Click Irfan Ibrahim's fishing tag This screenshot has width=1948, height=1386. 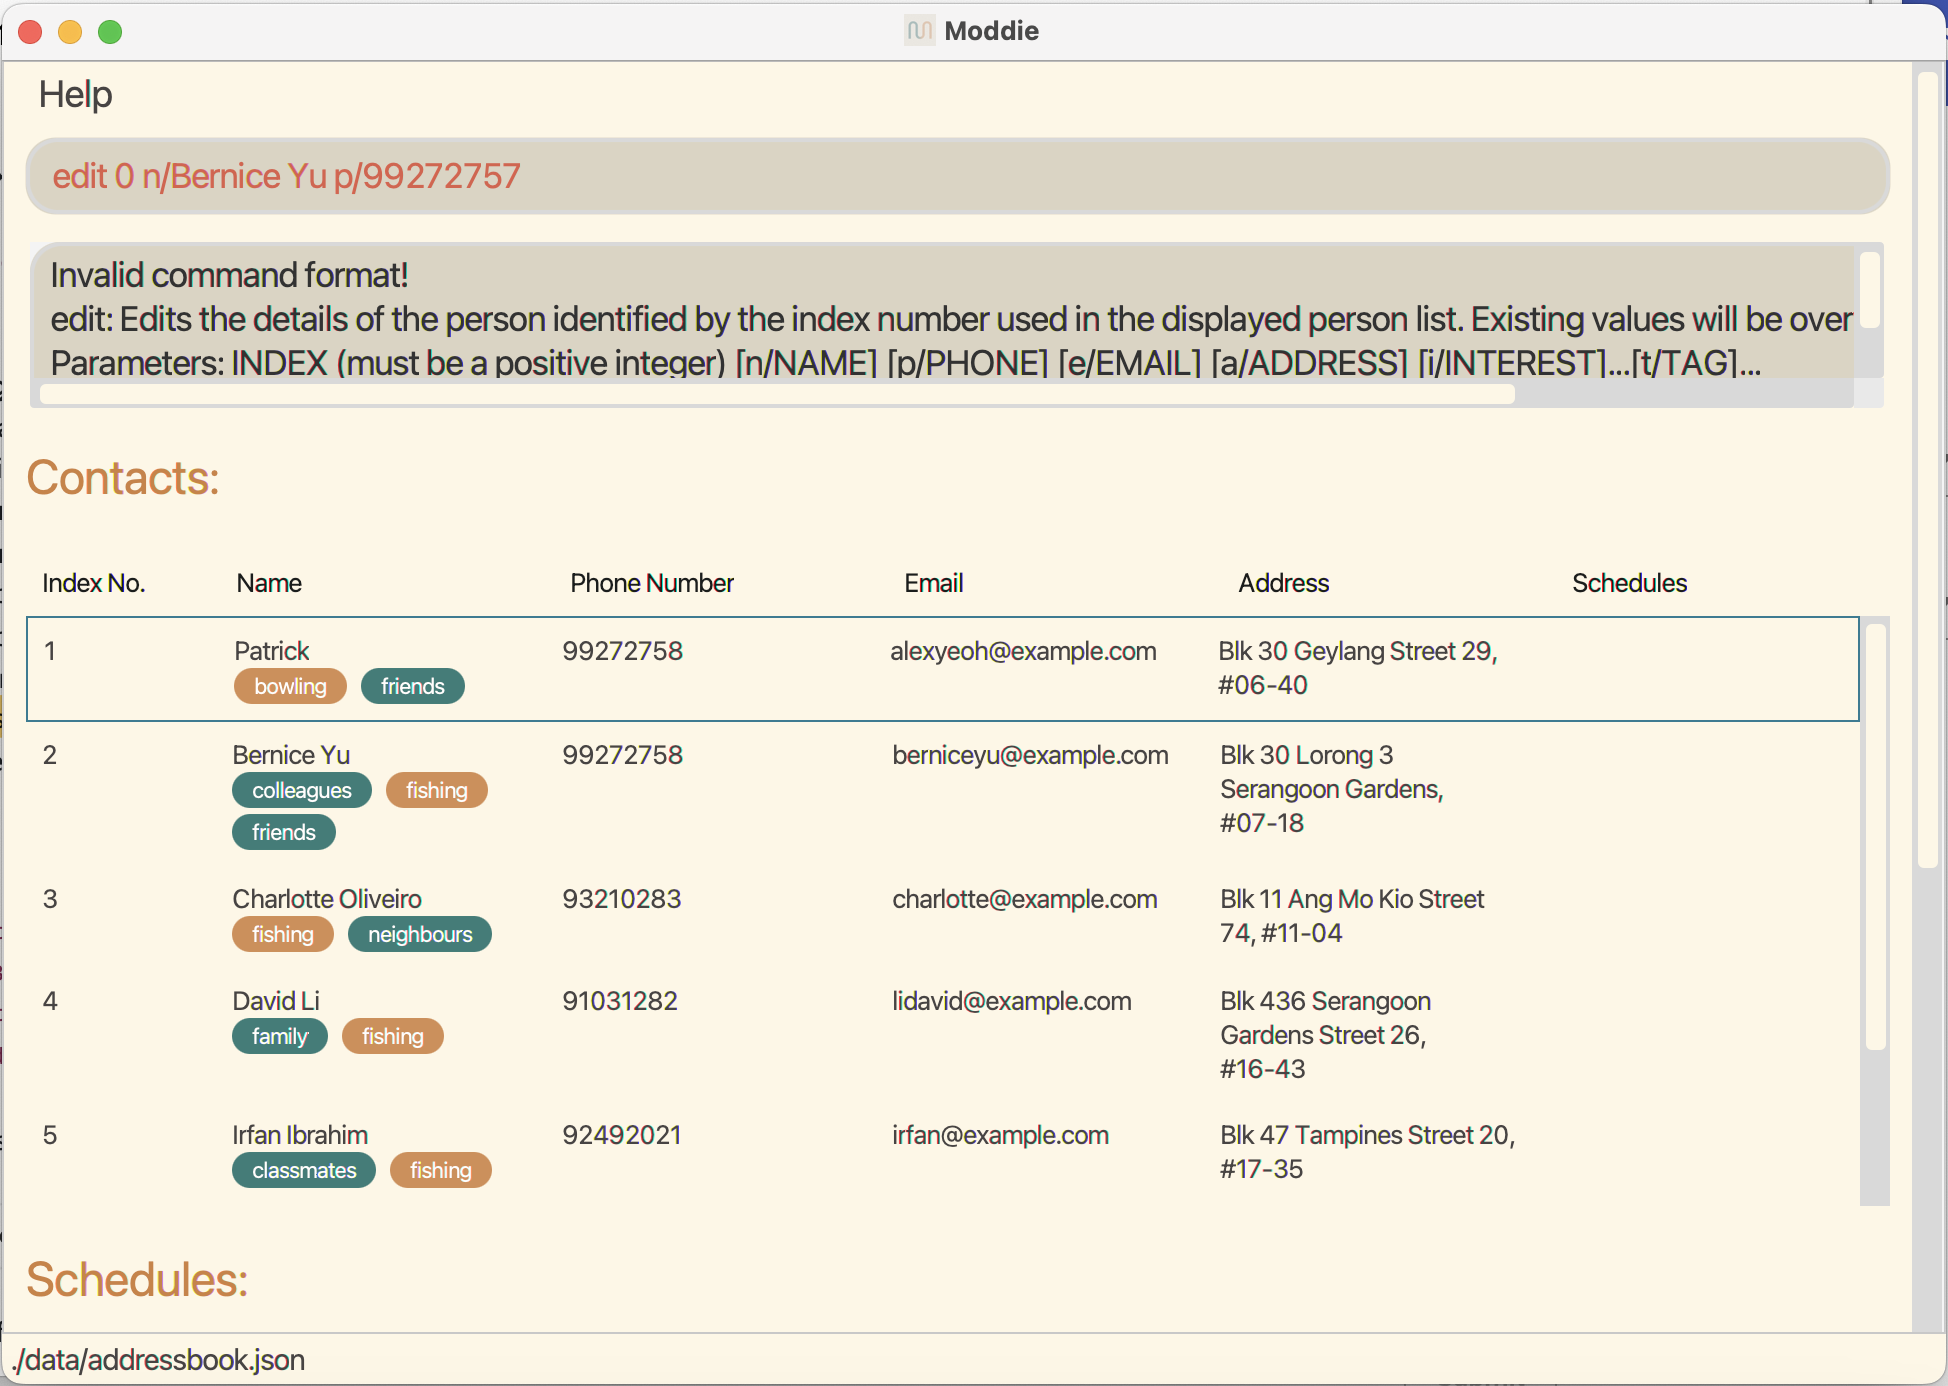440,1171
